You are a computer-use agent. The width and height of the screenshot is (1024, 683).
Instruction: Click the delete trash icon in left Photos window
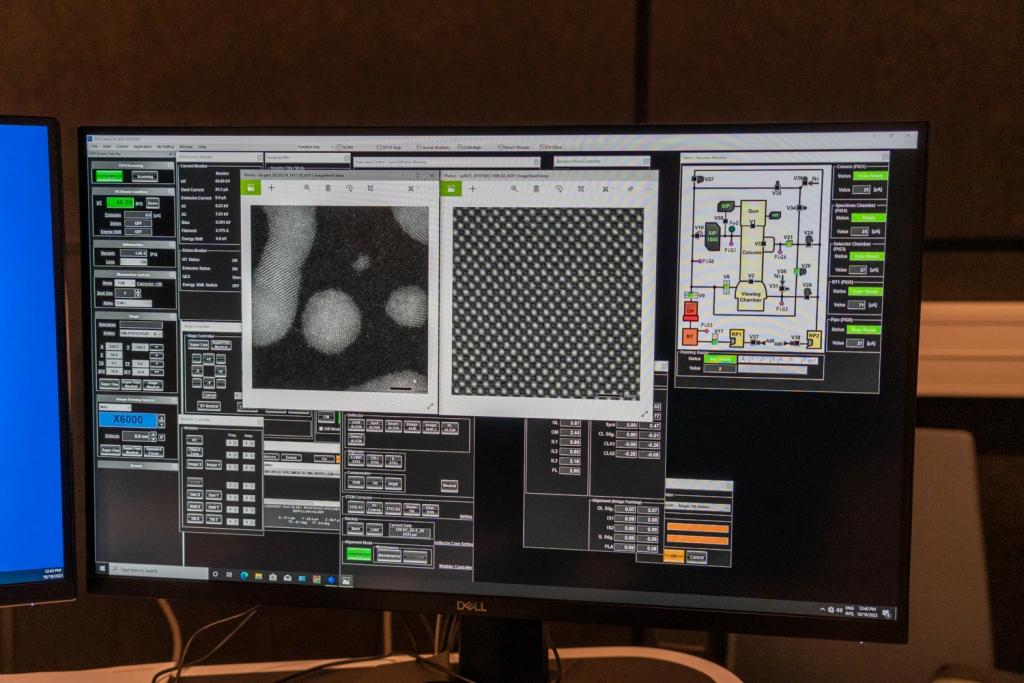328,188
